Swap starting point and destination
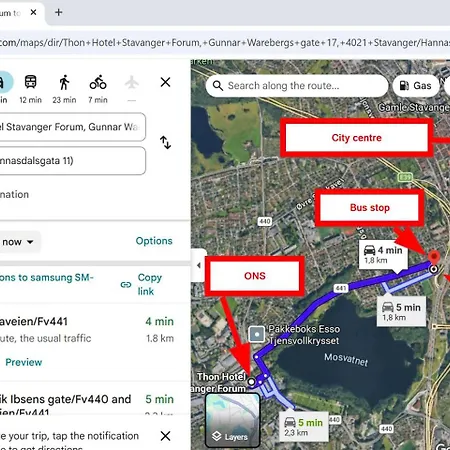This screenshot has height=450, width=450. coord(165,142)
